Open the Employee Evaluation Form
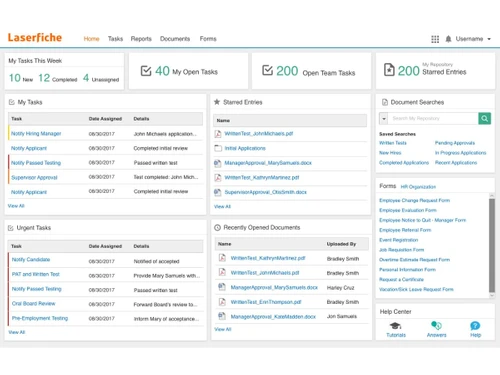Viewport: 500px width, 375px height. point(408,210)
